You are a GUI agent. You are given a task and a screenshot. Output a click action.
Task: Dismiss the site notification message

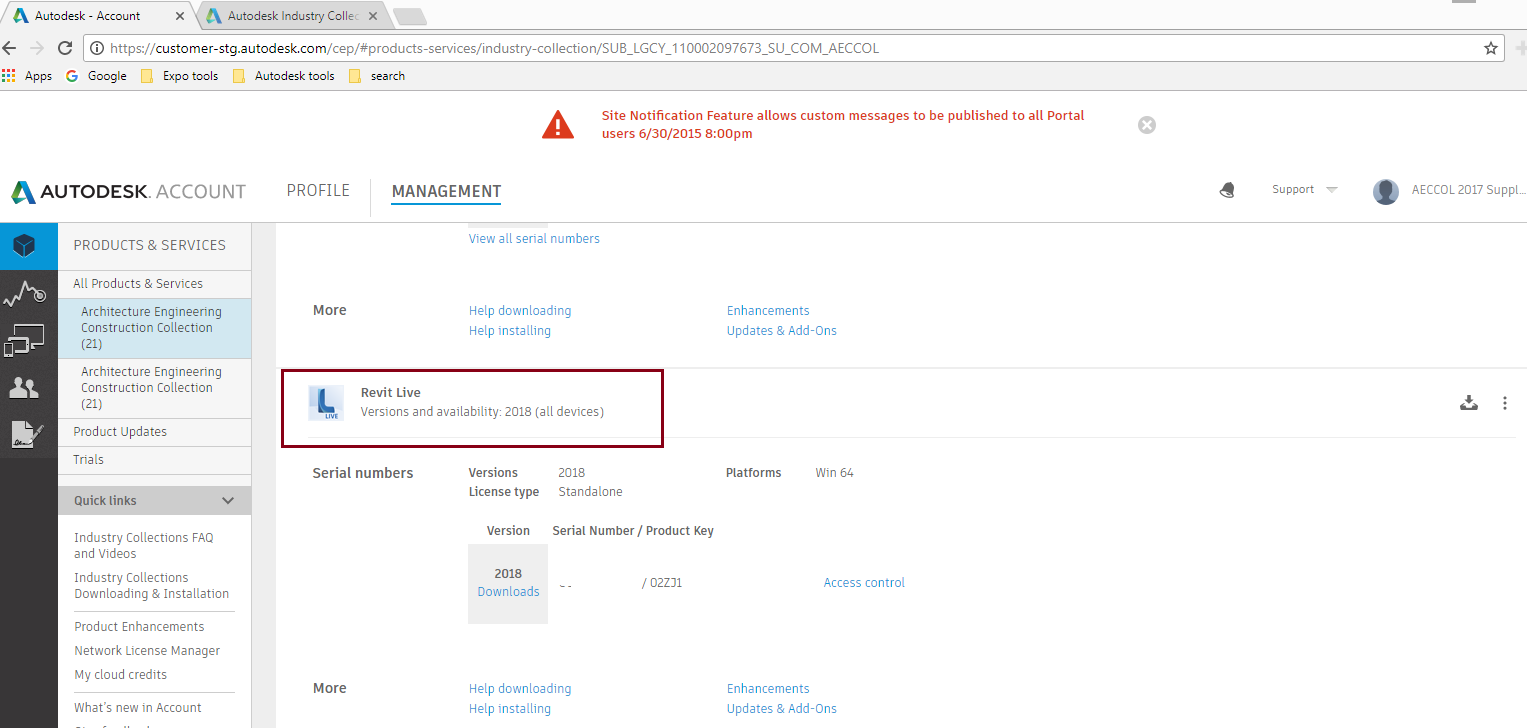(x=1146, y=124)
